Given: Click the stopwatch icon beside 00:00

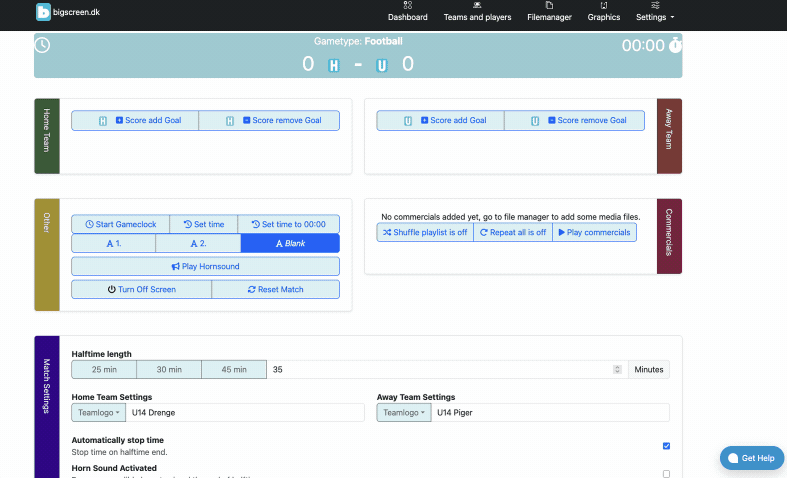Looking at the screenshot, I should pos(675,45).
